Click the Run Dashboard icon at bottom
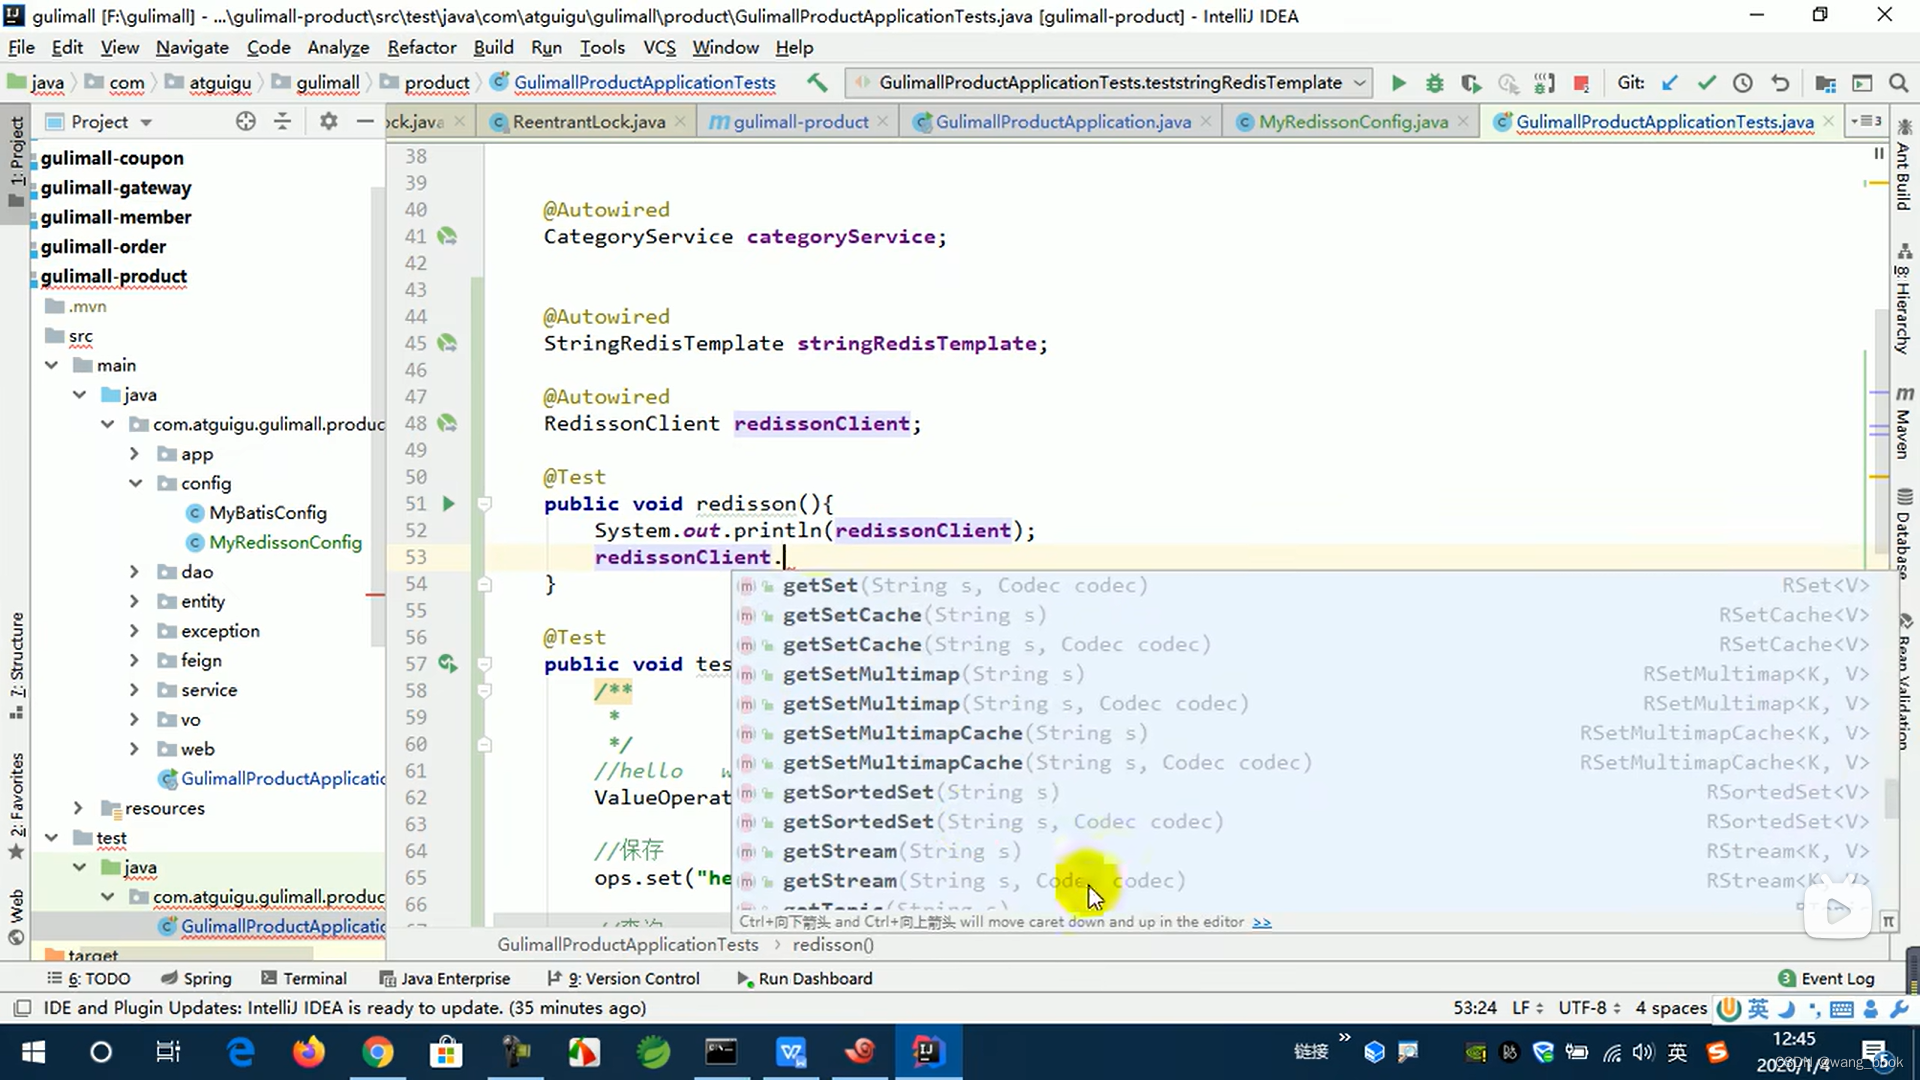The width and height of the screenshot is (1920, 1080). 744,977
